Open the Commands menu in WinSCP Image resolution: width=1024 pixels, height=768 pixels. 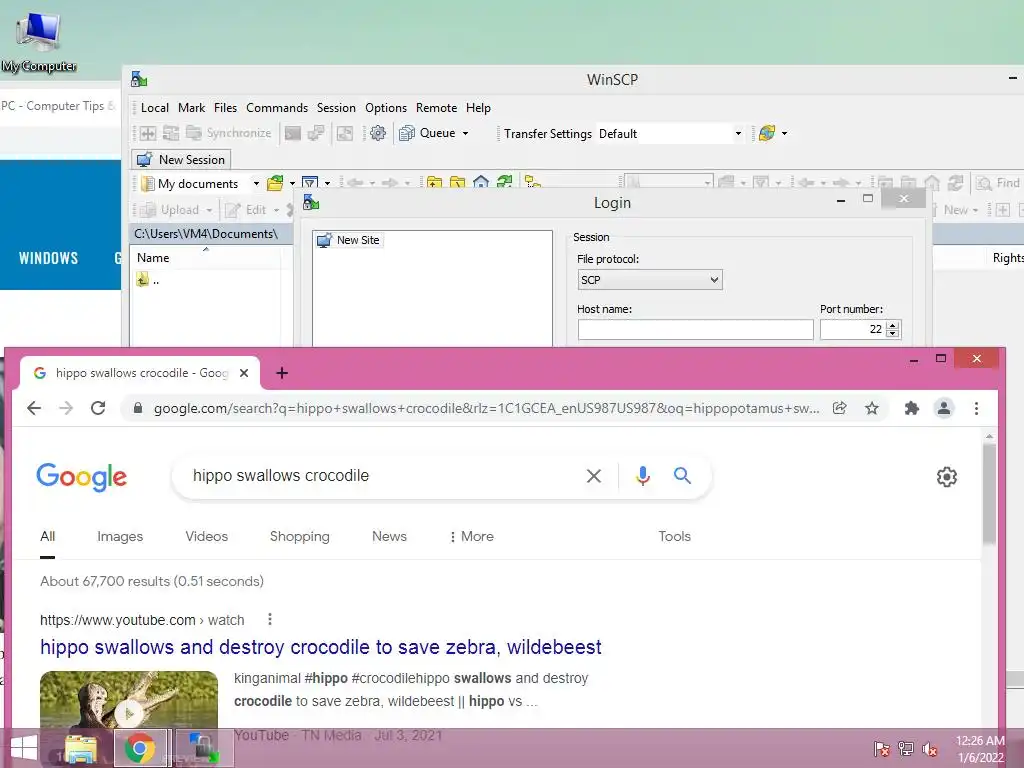click(x=277, y=108)
